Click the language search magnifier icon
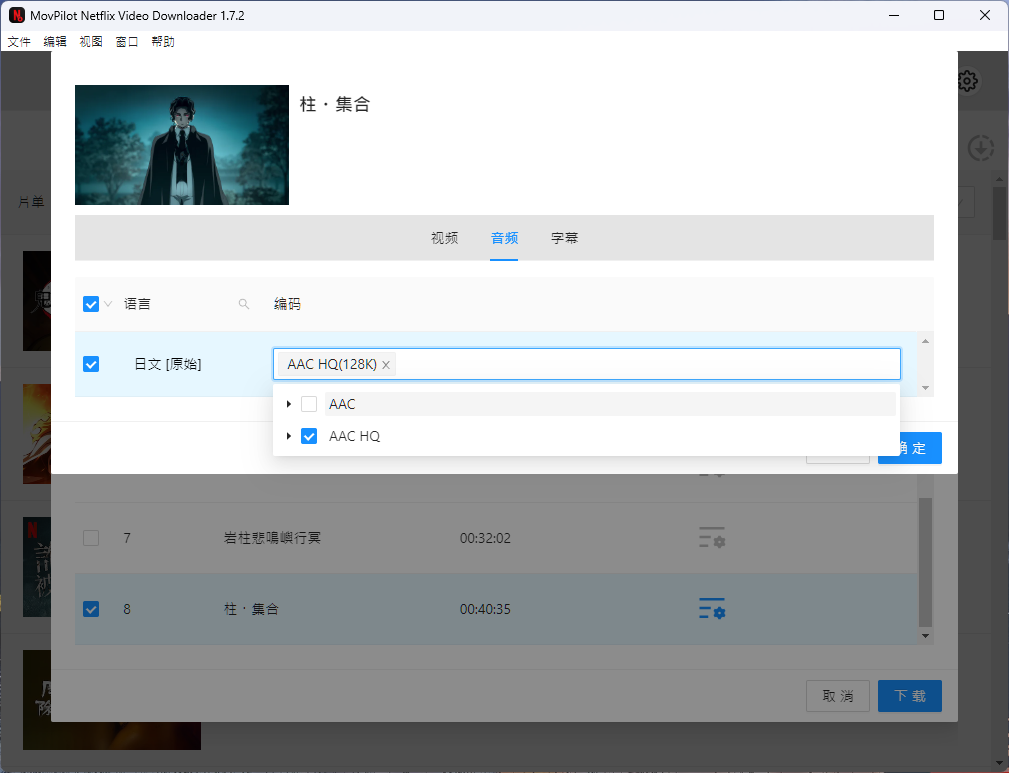 (x=244, y=304)
